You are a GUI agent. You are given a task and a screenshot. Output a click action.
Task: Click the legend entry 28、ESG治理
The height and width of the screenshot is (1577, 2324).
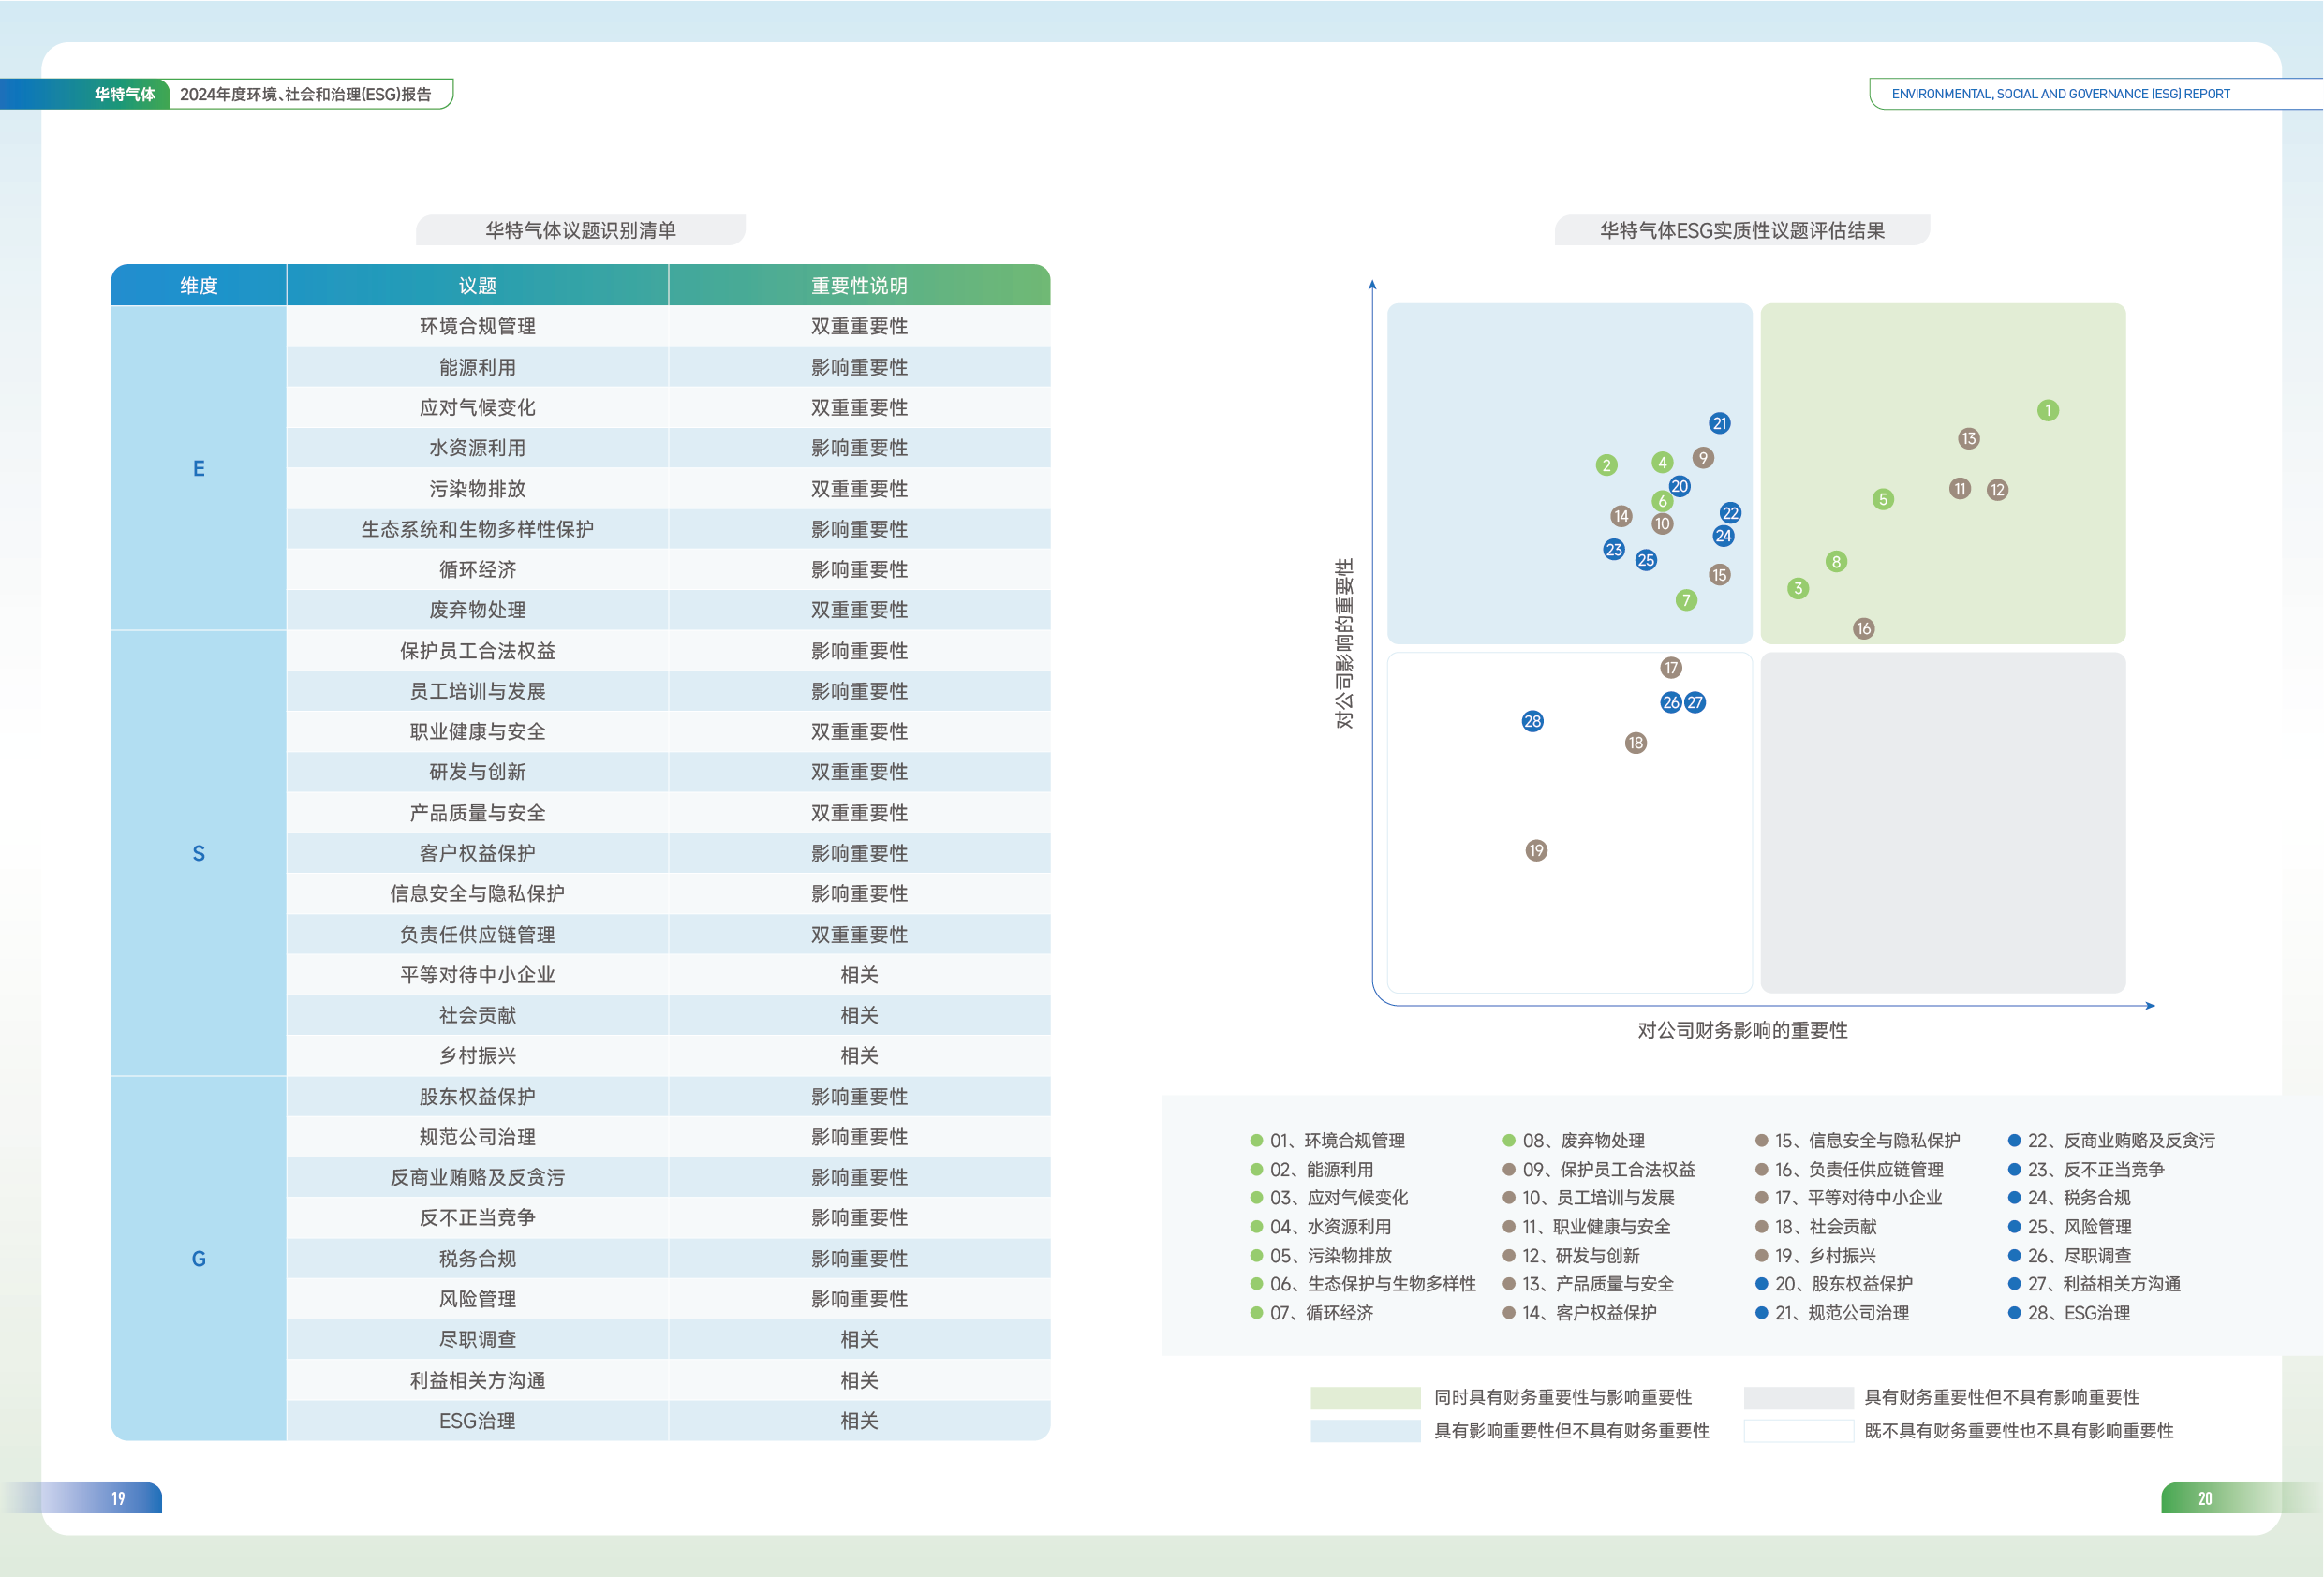(2078, 1312)
